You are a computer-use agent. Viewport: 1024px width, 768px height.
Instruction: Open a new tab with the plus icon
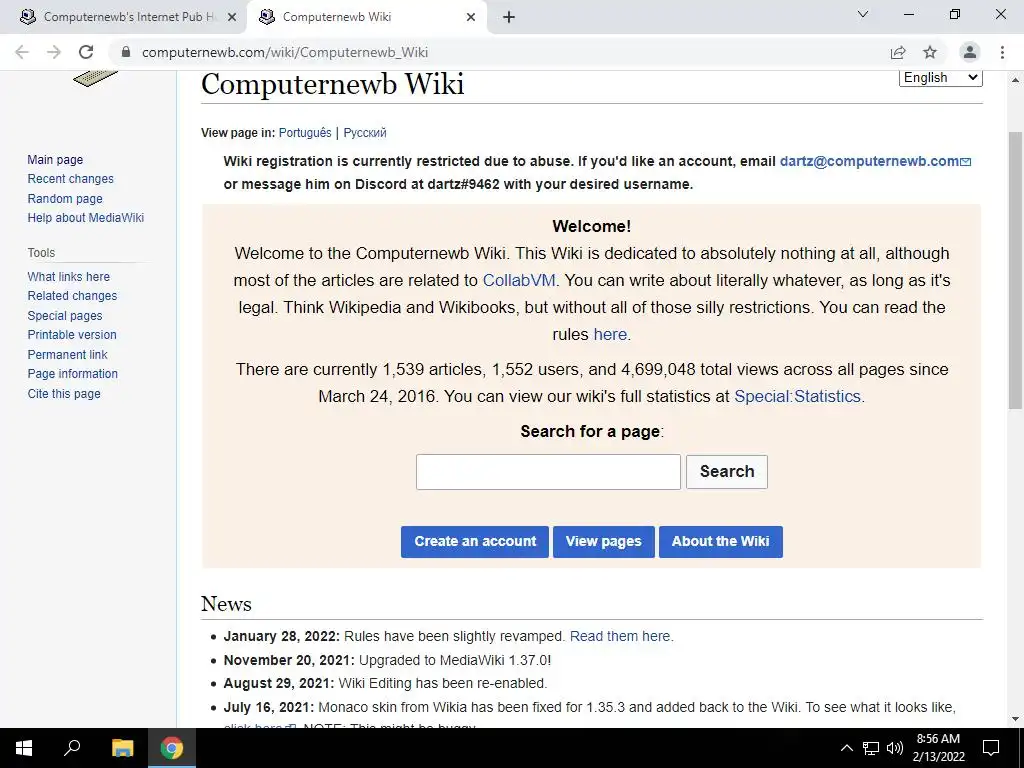tap(509, 17)
